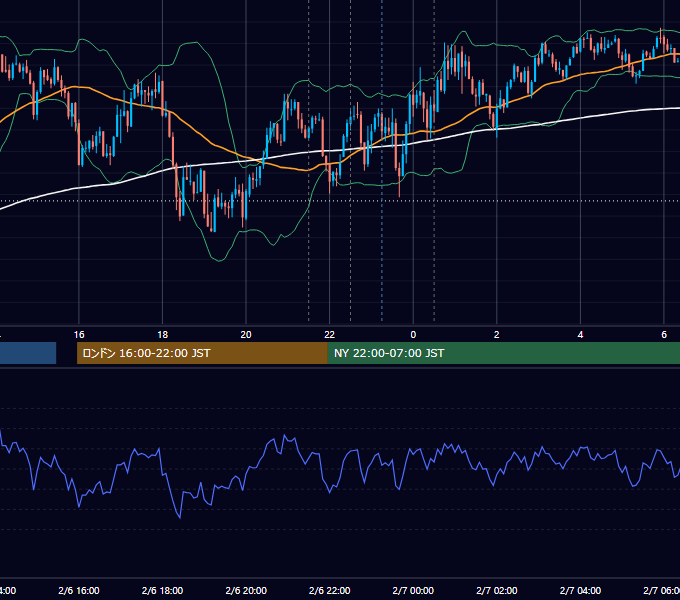Click the "2/7 04:00" label on the oscillator axis

tap(580, 590)
